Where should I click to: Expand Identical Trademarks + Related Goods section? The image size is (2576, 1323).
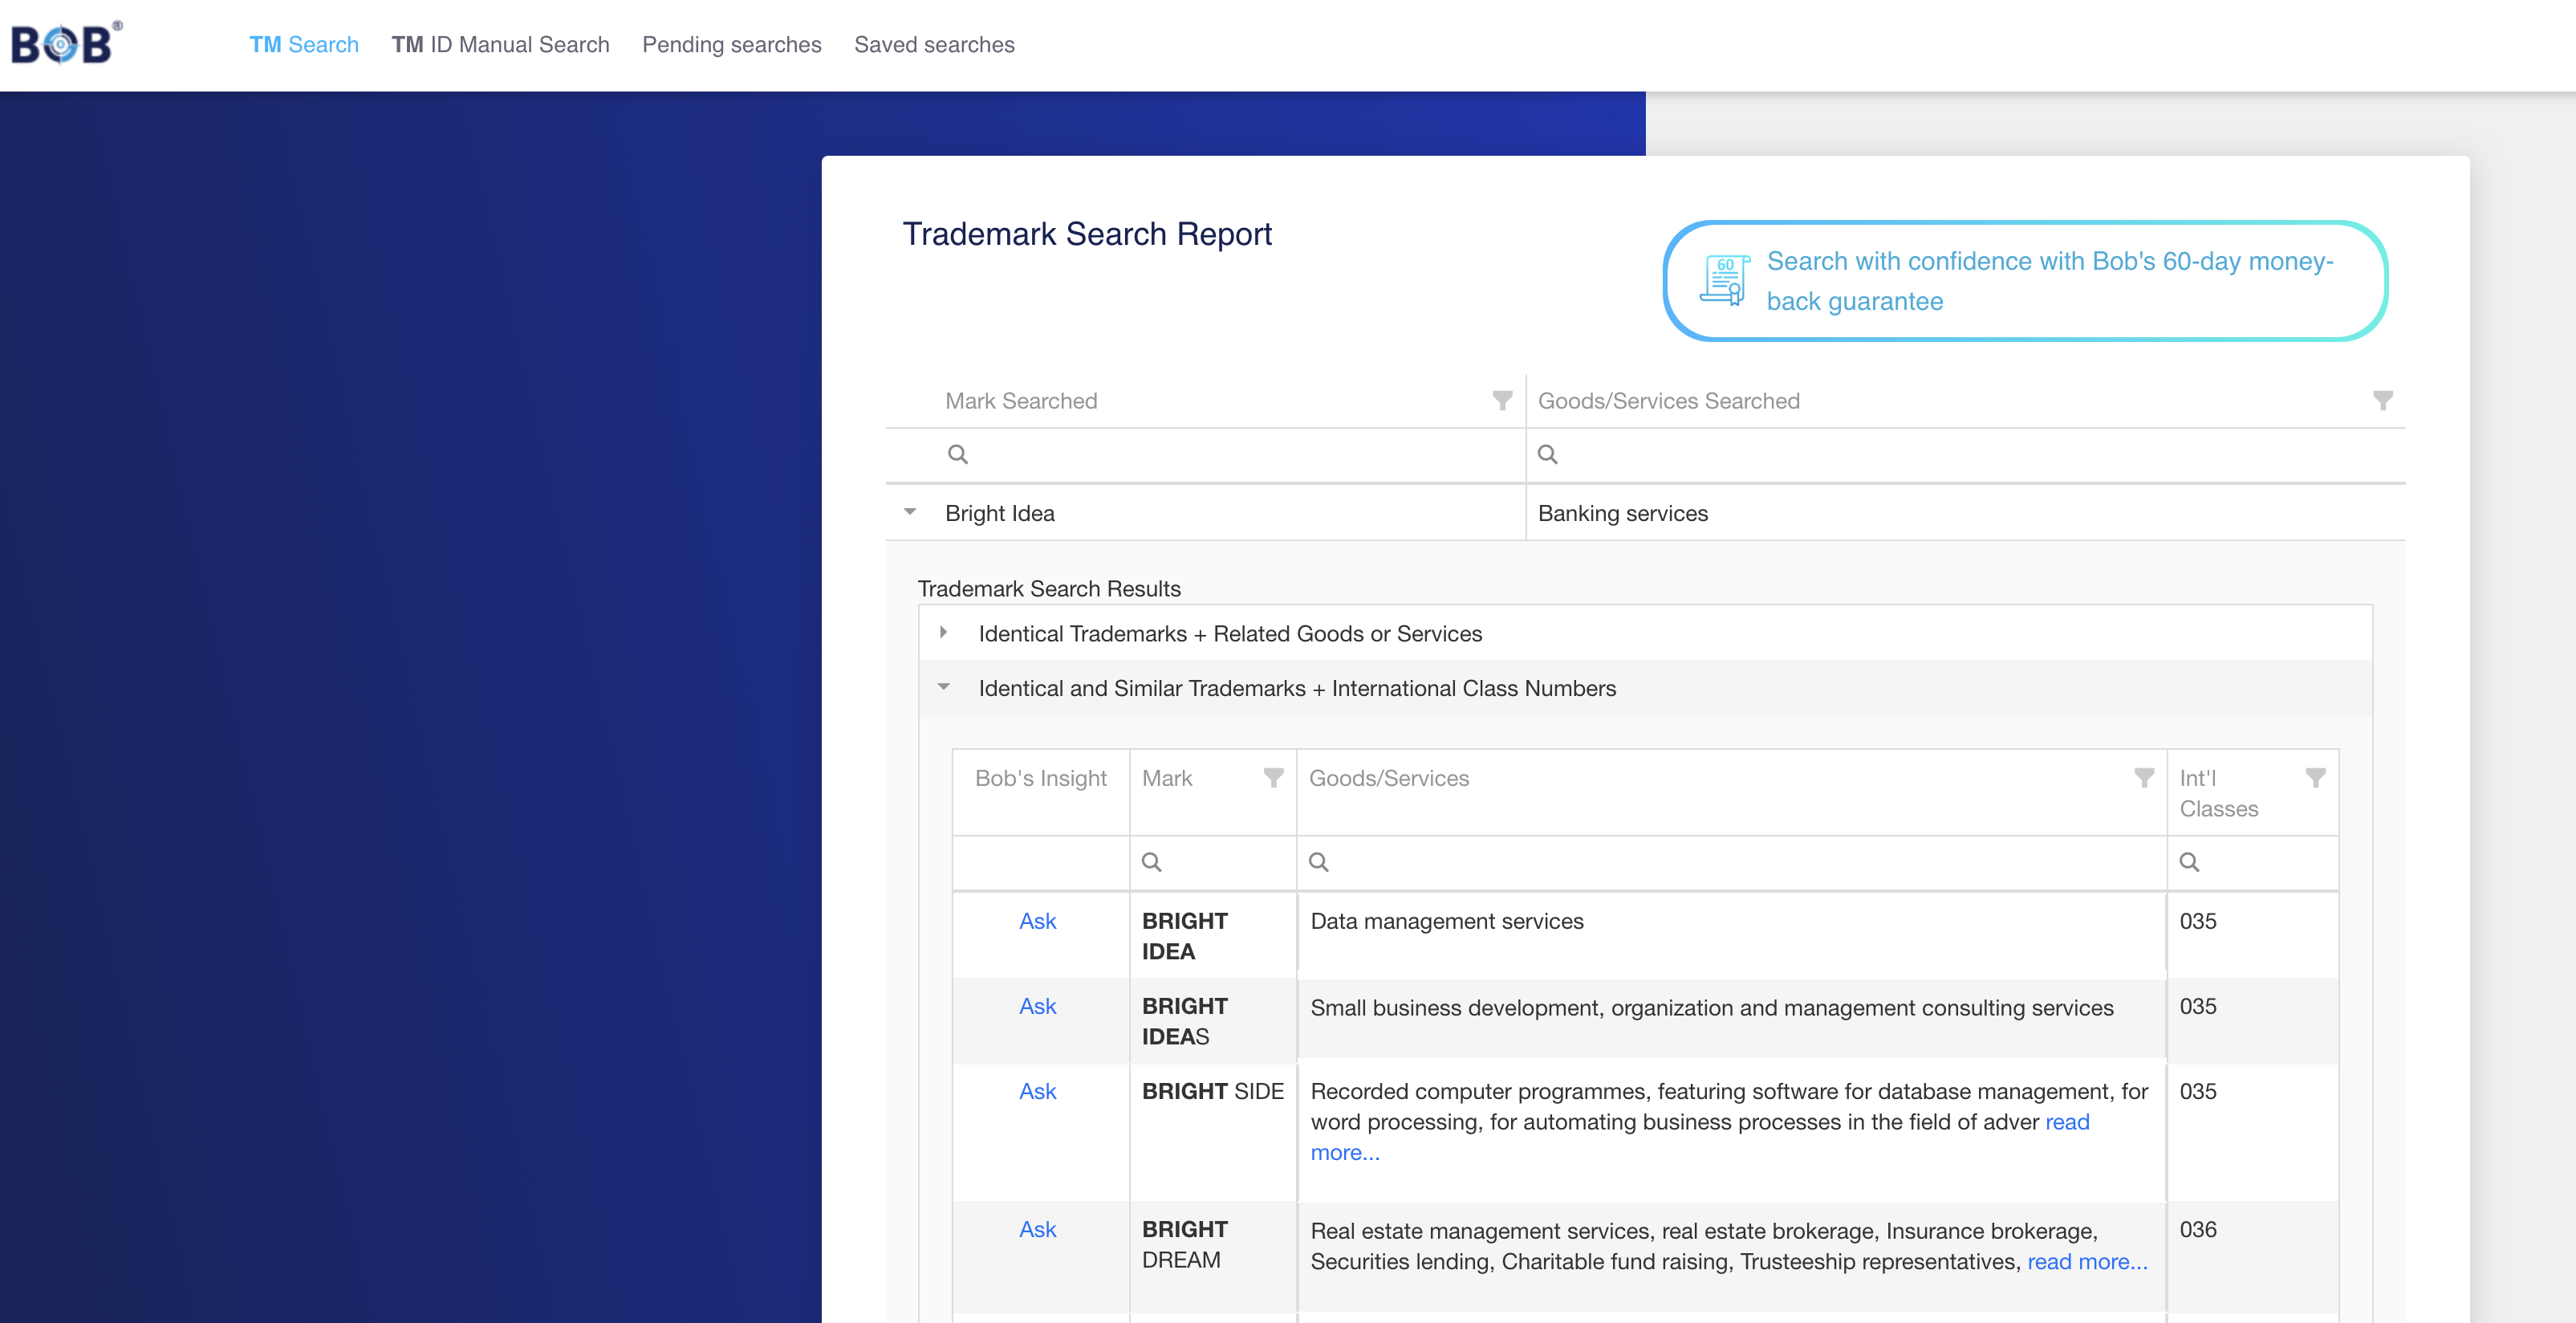(x=944, y=631)
